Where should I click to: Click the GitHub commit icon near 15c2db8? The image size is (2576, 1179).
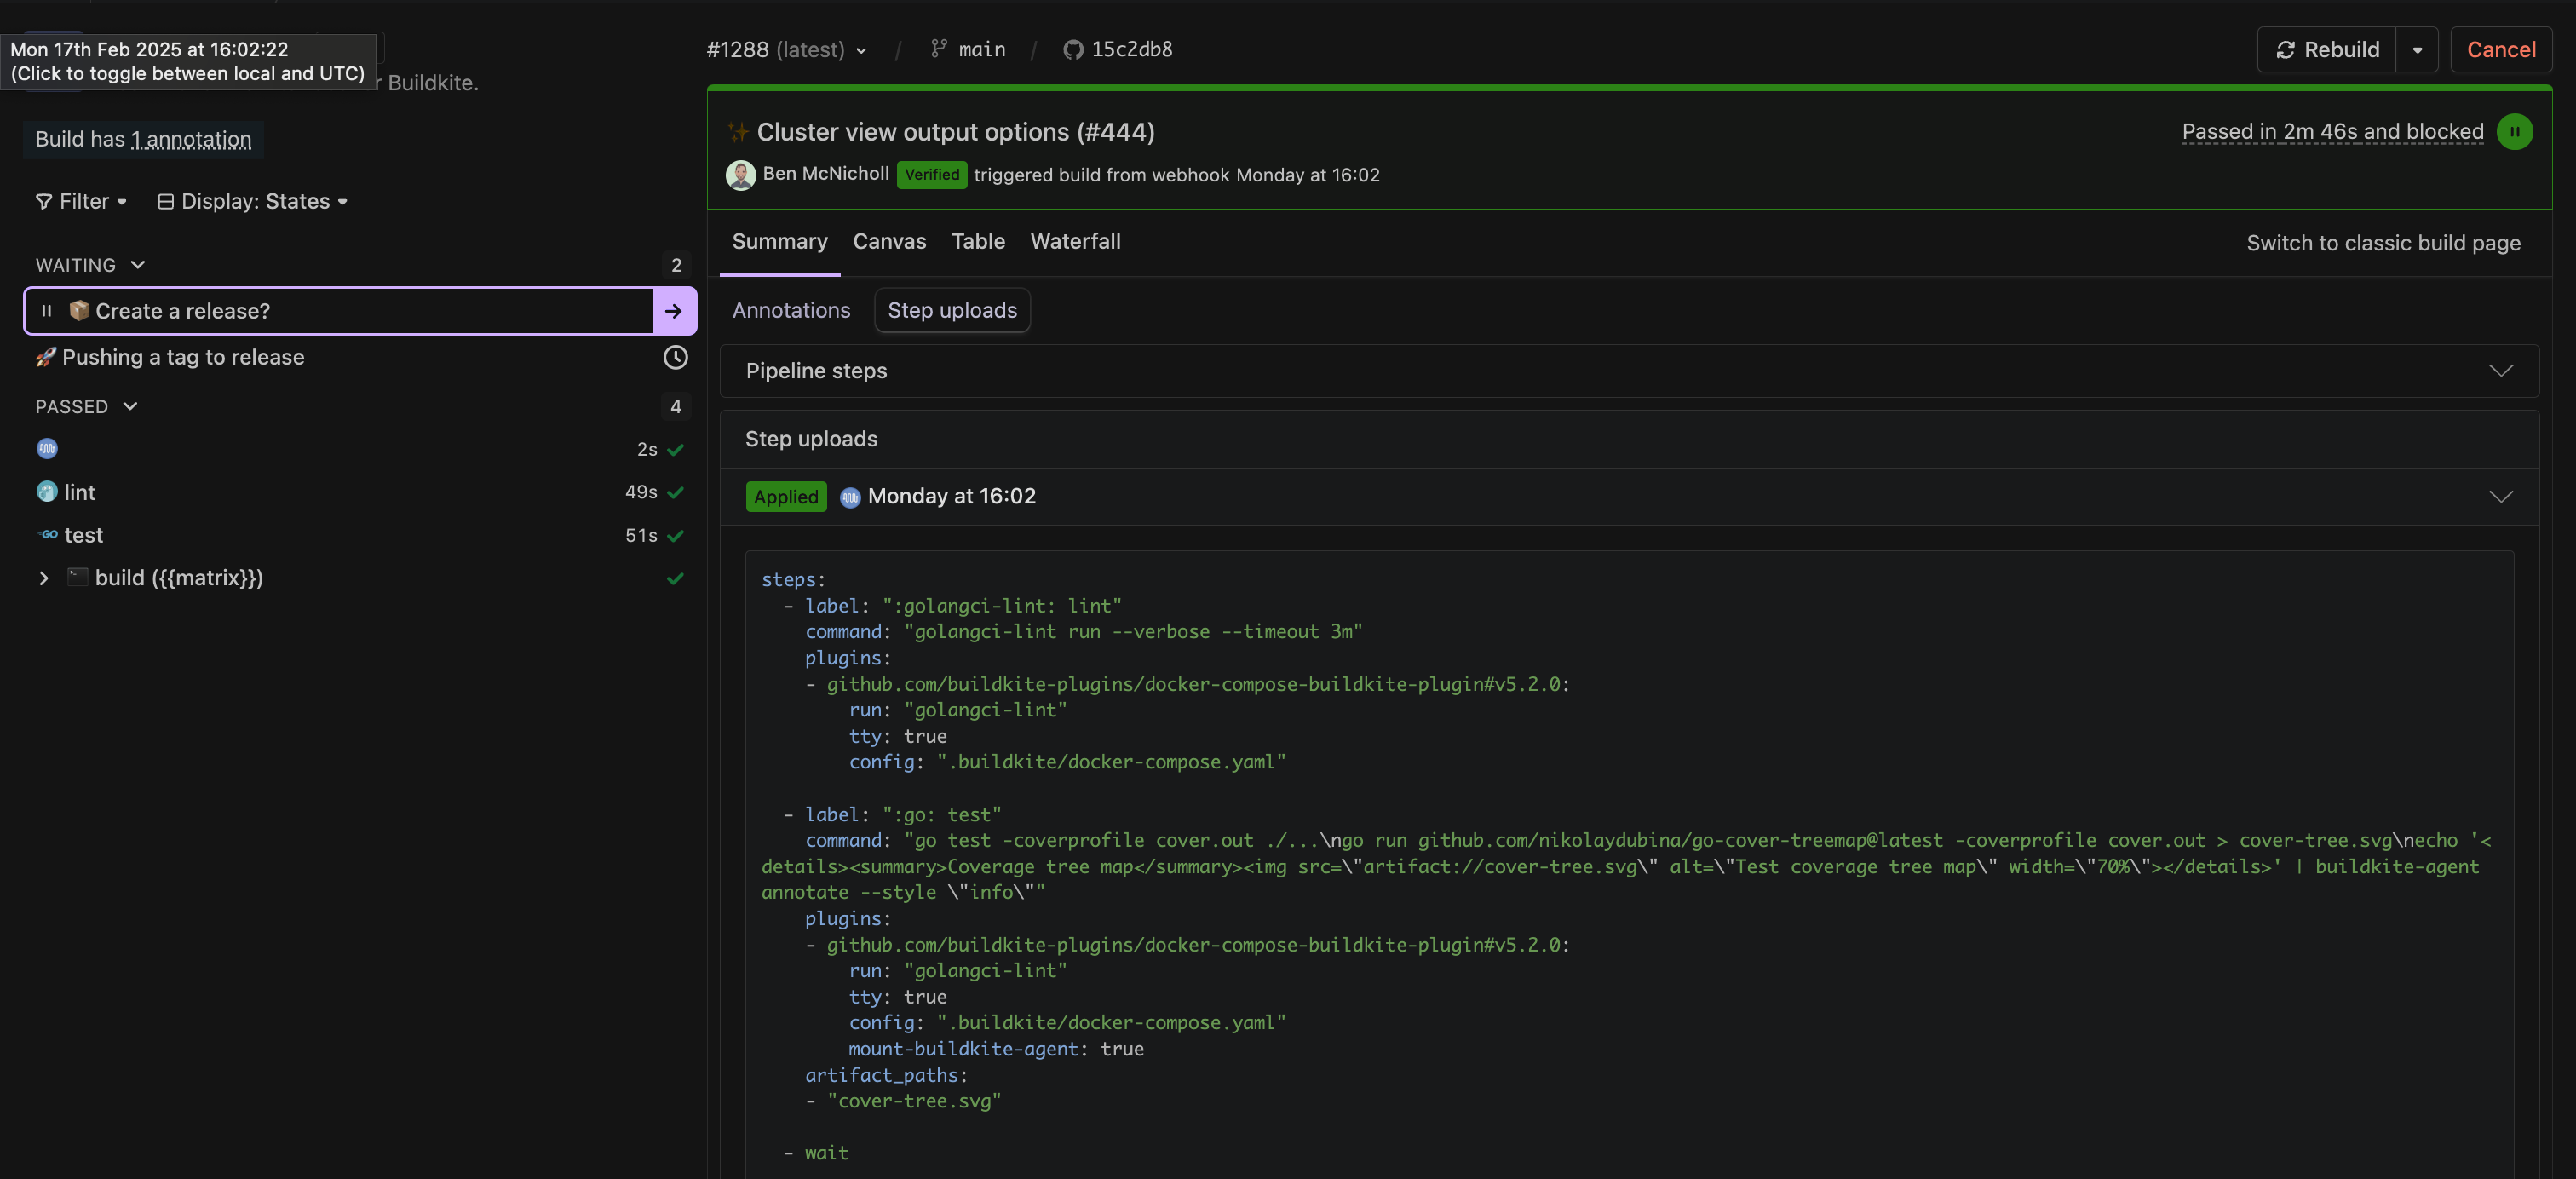1073,50
